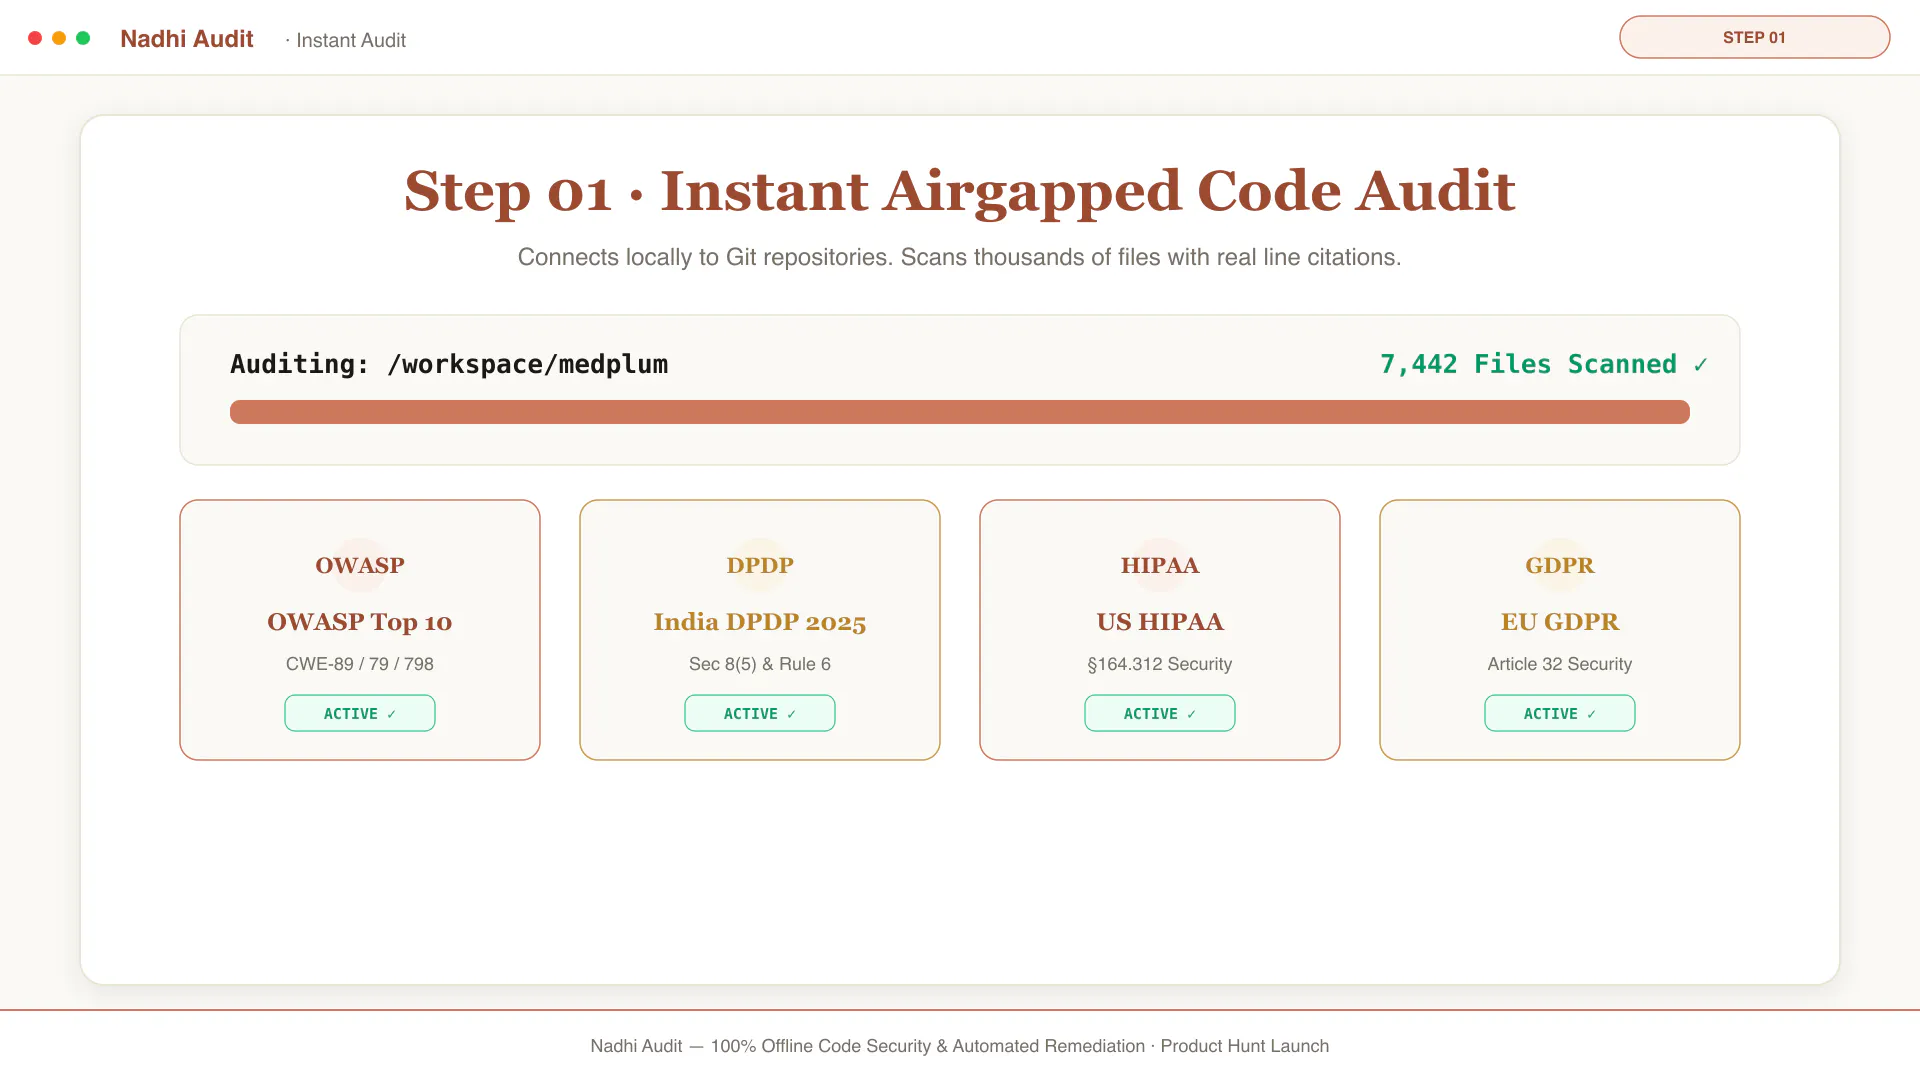
Task: Click the STEP 01 pill button
Action: click(1754, 37)
